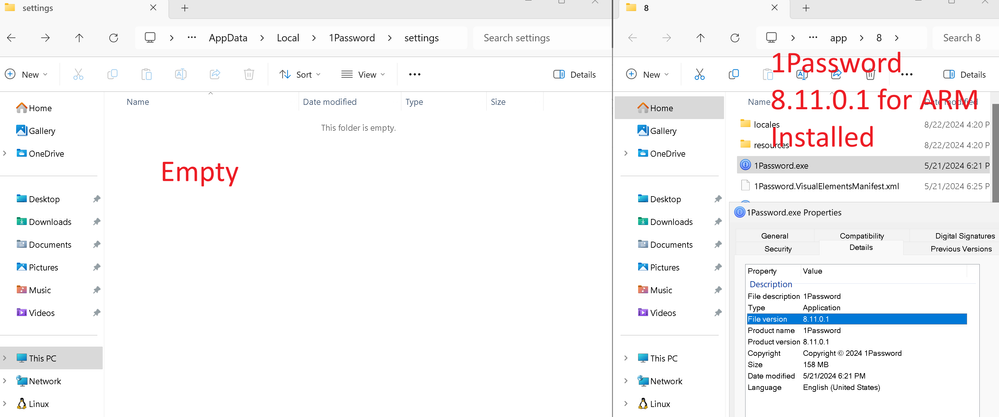Switch to the Digital Signatures tab
The image size is (999, 417).
[x=964, y=236]
